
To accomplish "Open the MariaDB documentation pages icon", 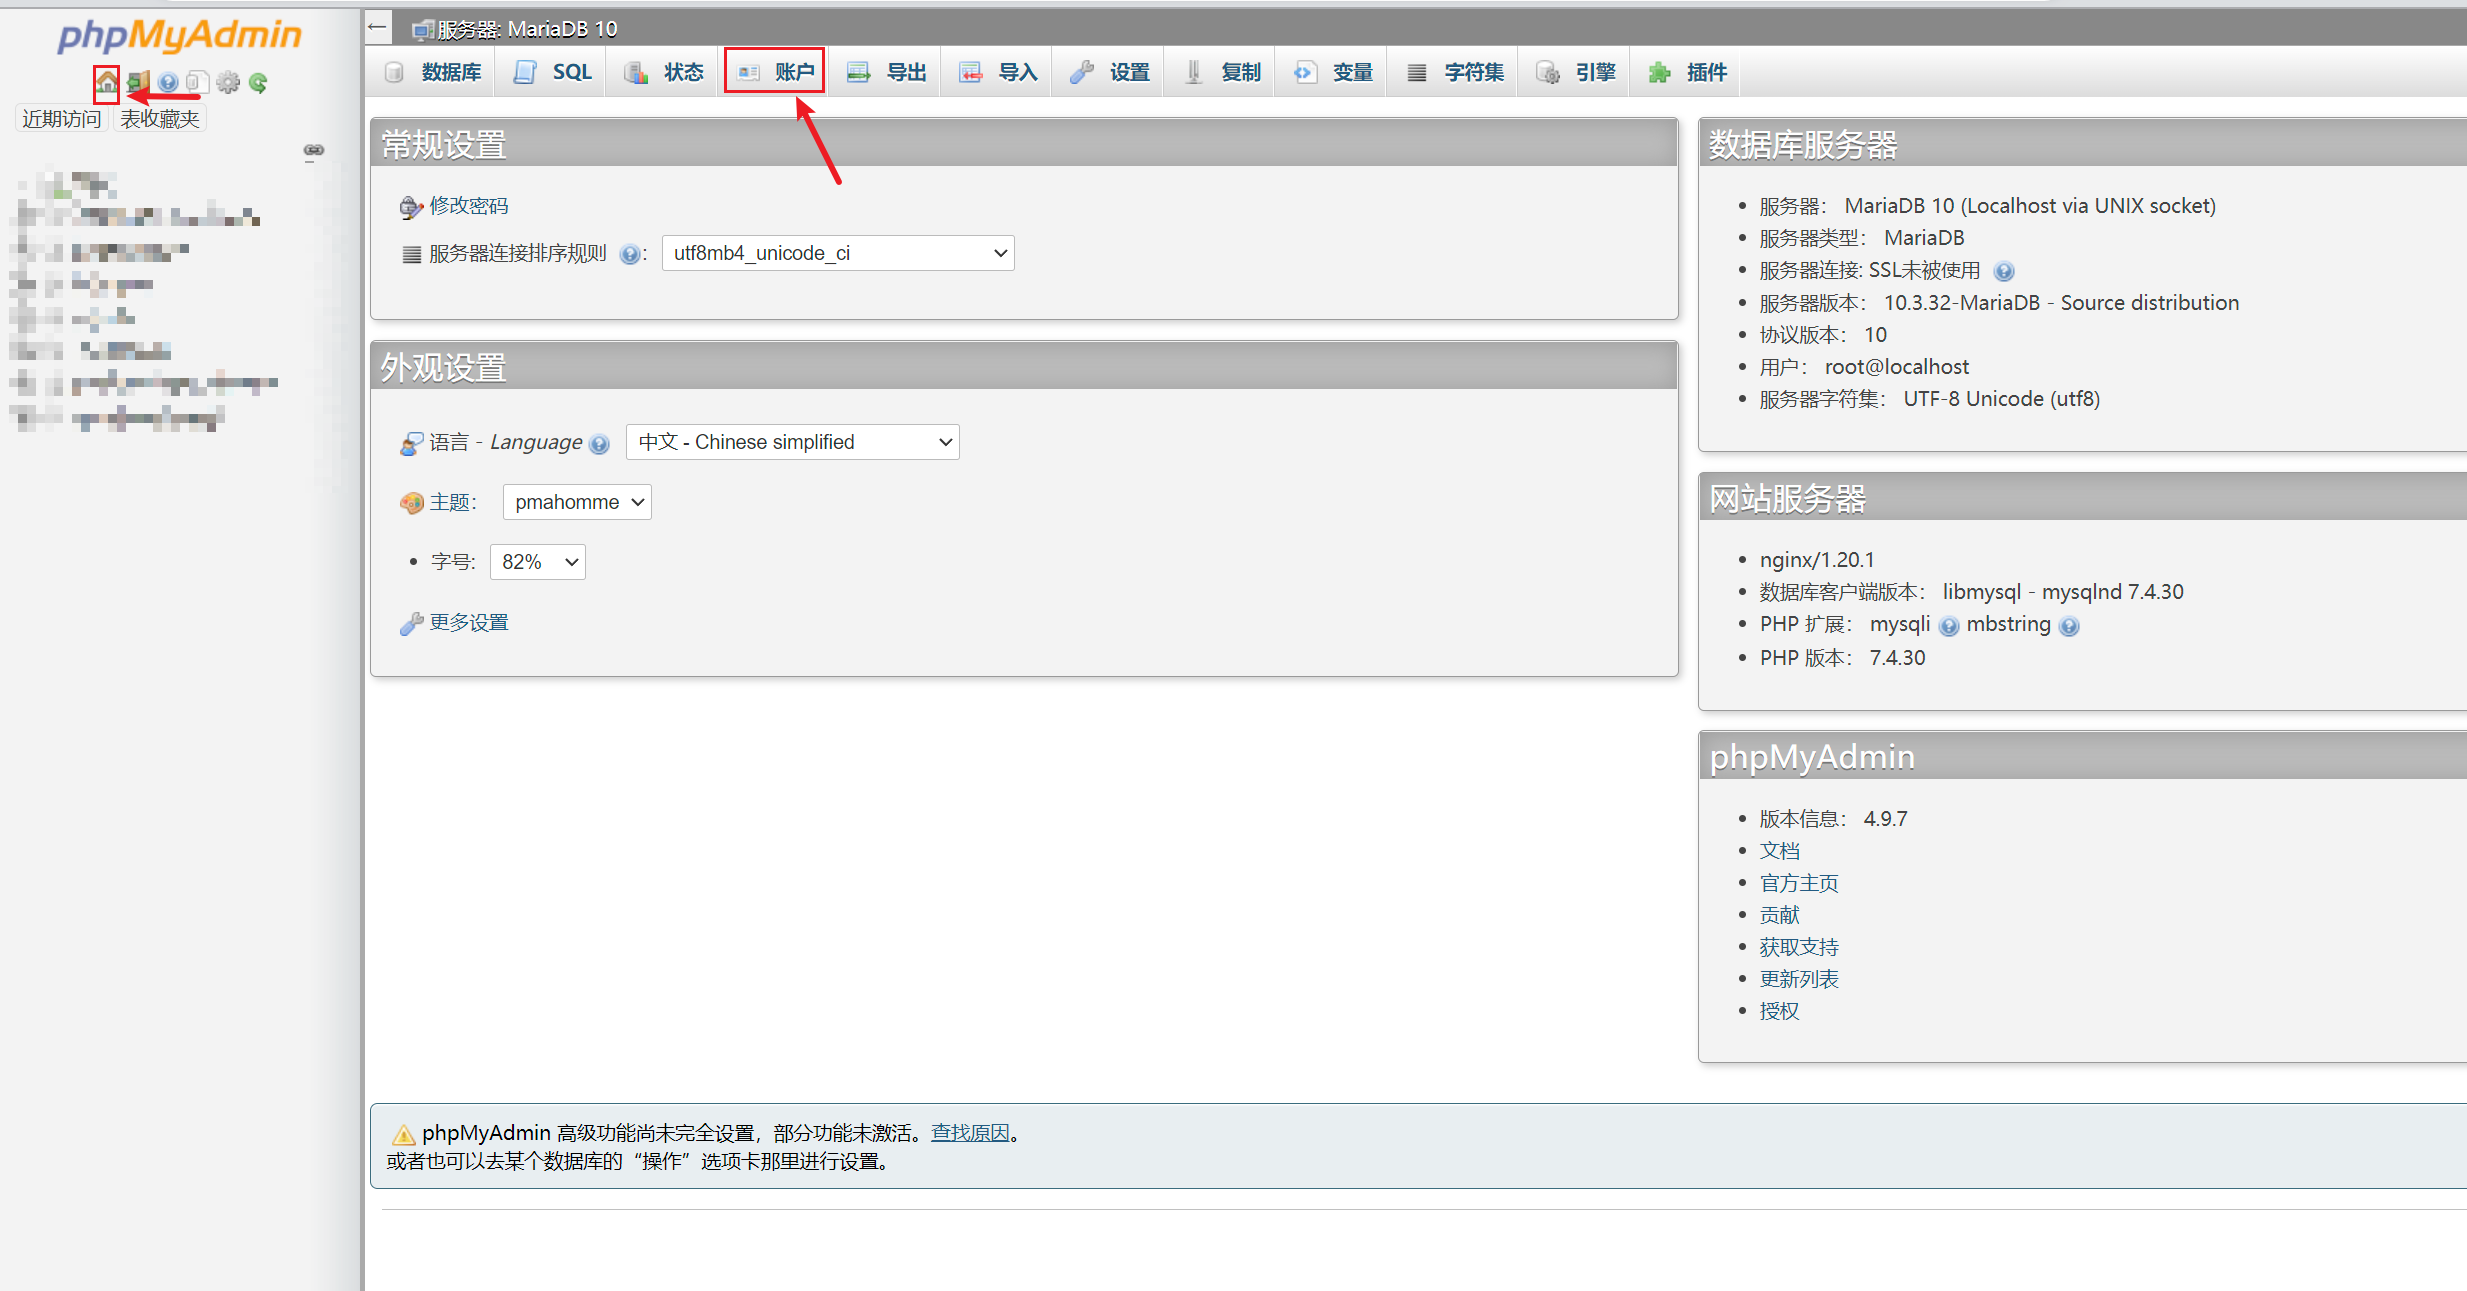I will click(x=197, y=82).
